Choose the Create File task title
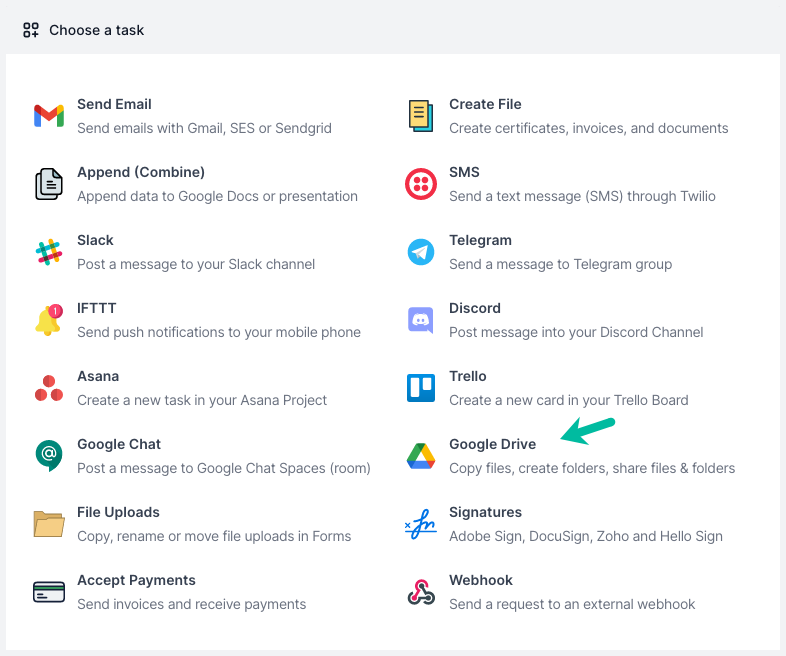Viewport: 786px width, 656px height. point(485,104)
